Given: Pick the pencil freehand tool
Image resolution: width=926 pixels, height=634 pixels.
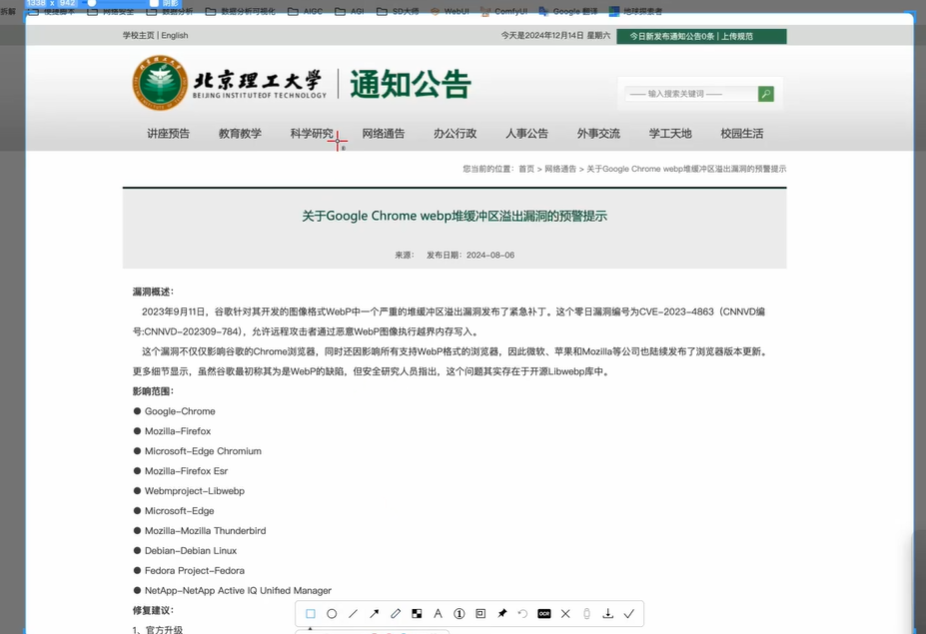Looking at the screenshot, I should [396, 614].
